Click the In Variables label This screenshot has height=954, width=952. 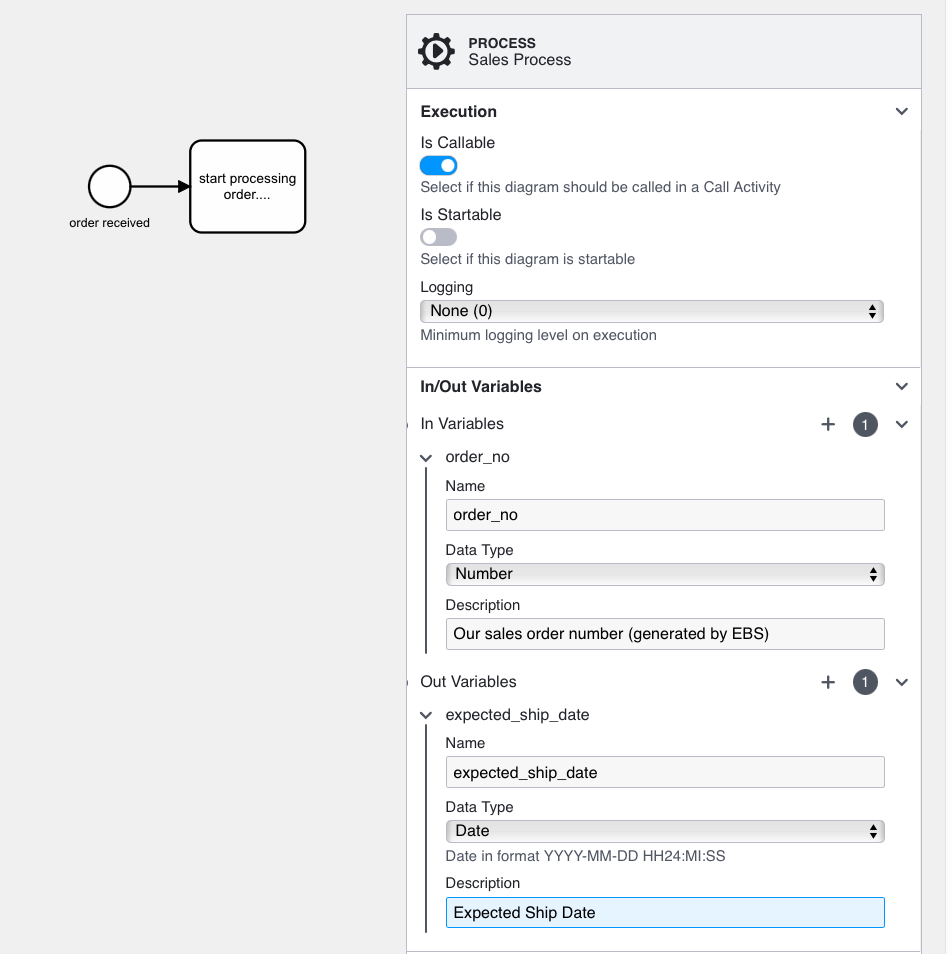[462, 423]
